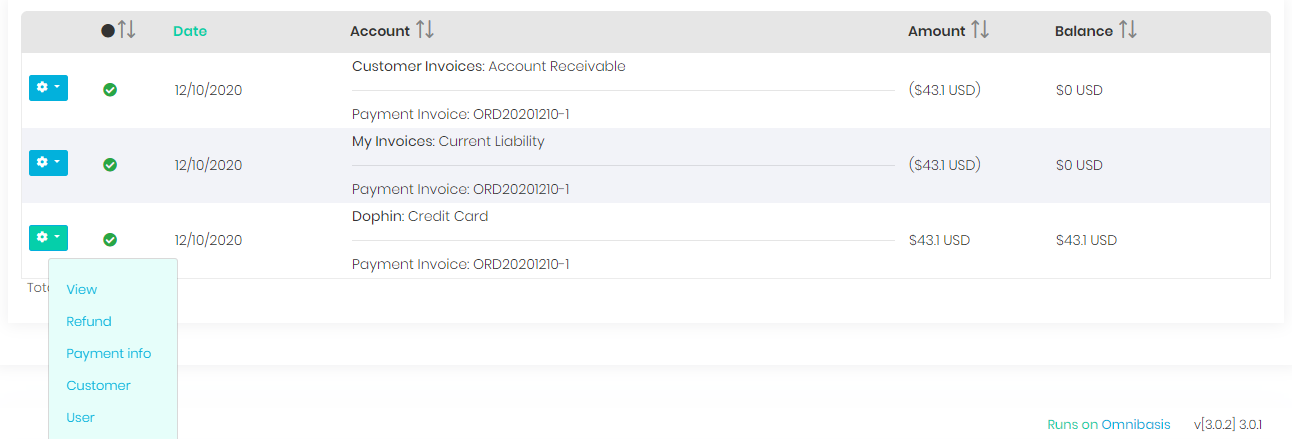Sort table by Balance column arrows

1127,31
